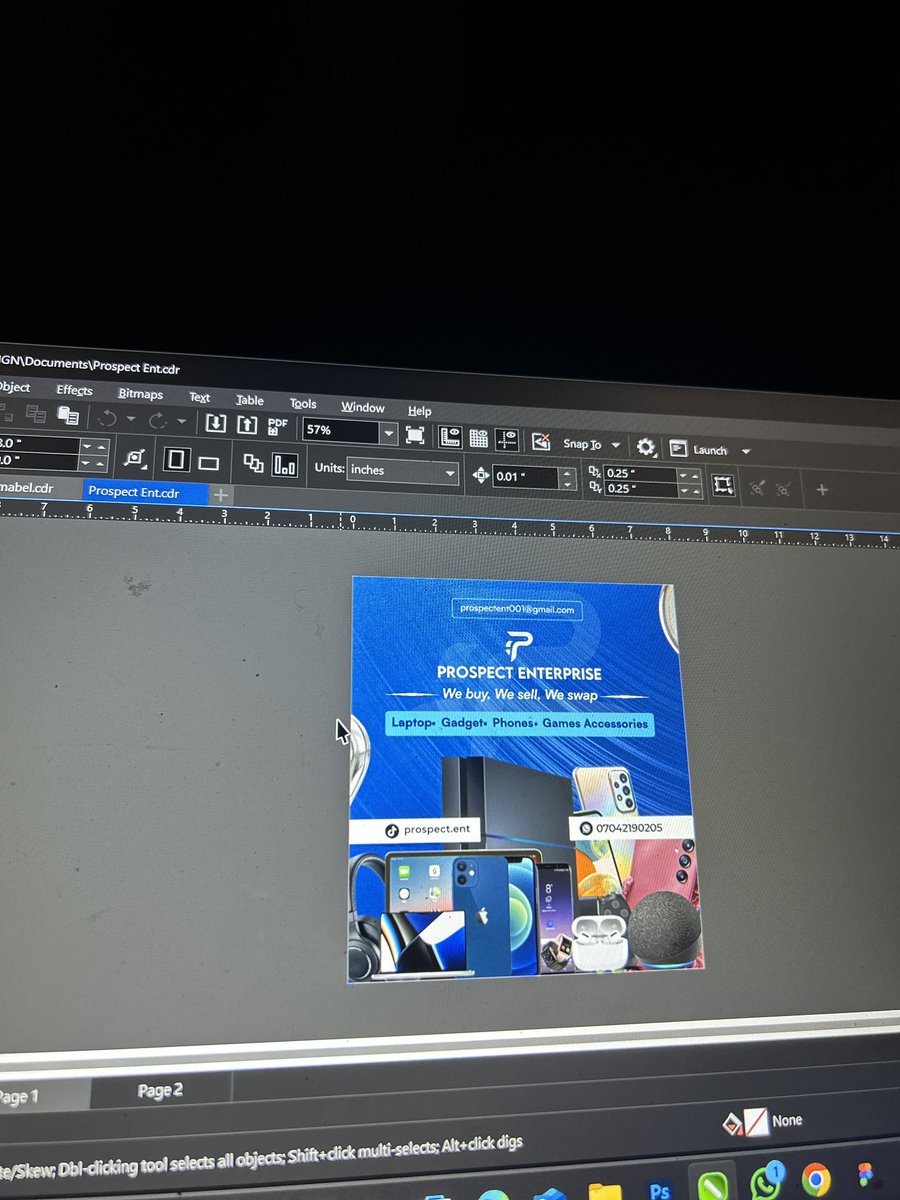Image resolution: width=900 pixels, height=1200 pixels.
Task: Click the Redo arrow icon
Action: pos(158,421)
